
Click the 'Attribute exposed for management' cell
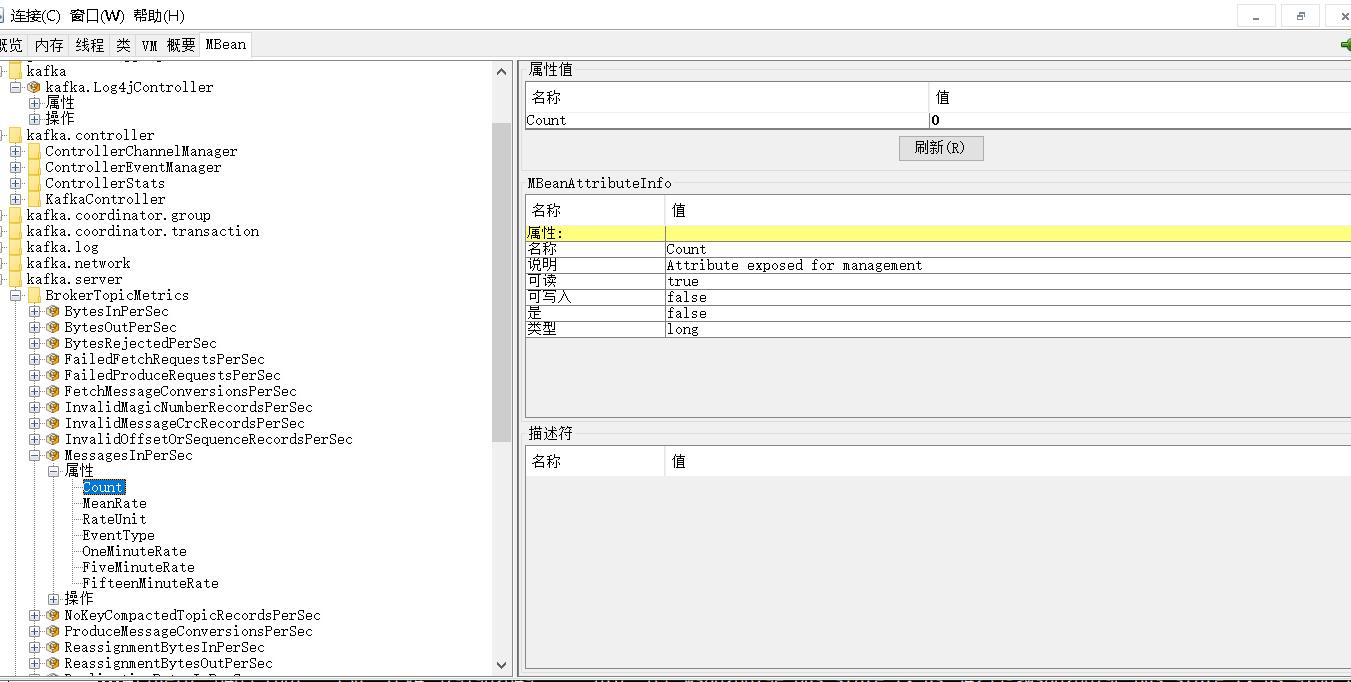[x=1008, y=265]
